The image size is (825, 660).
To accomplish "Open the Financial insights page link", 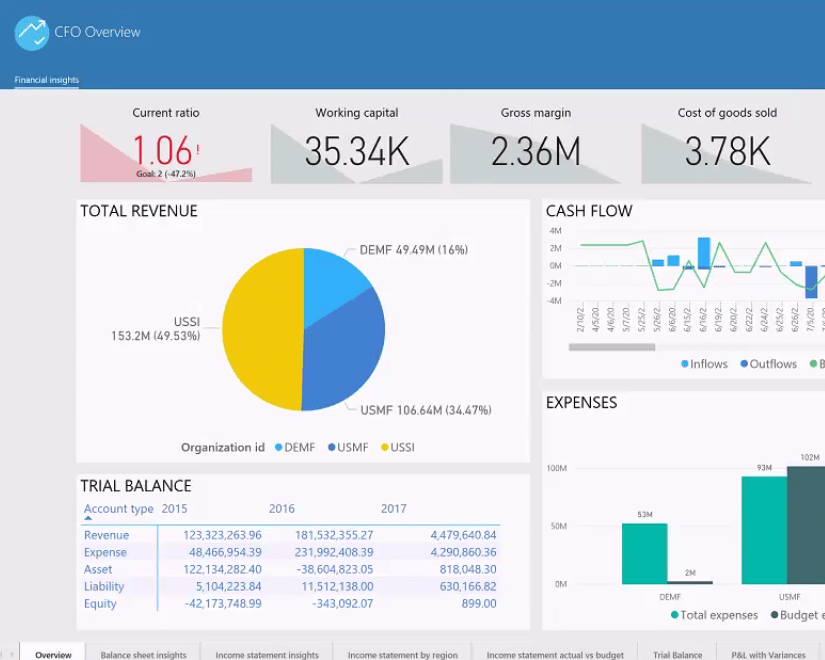I will click(x=46, y=80).
